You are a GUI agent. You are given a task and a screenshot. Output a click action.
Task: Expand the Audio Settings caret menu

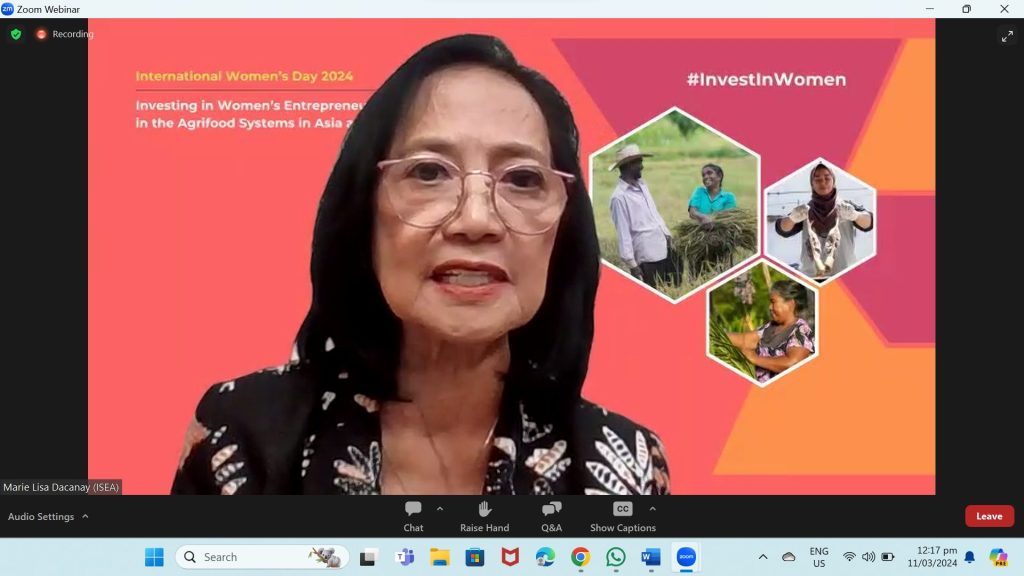[85, 516]
